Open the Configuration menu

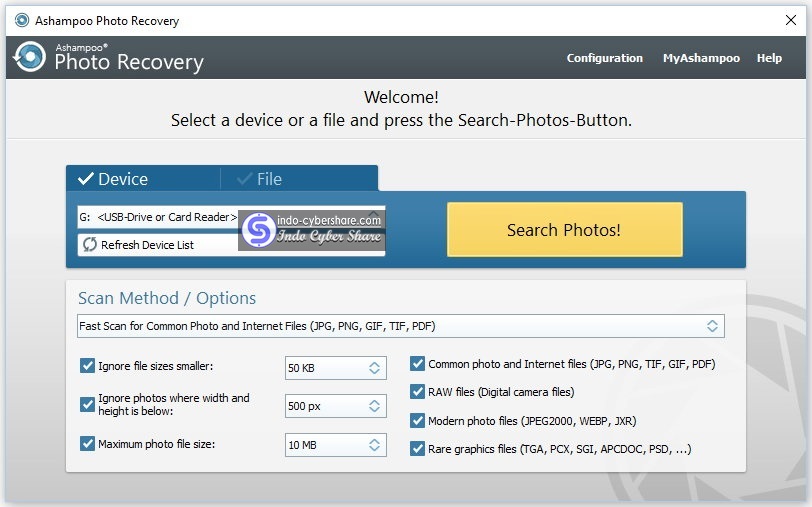coord(604,58)
